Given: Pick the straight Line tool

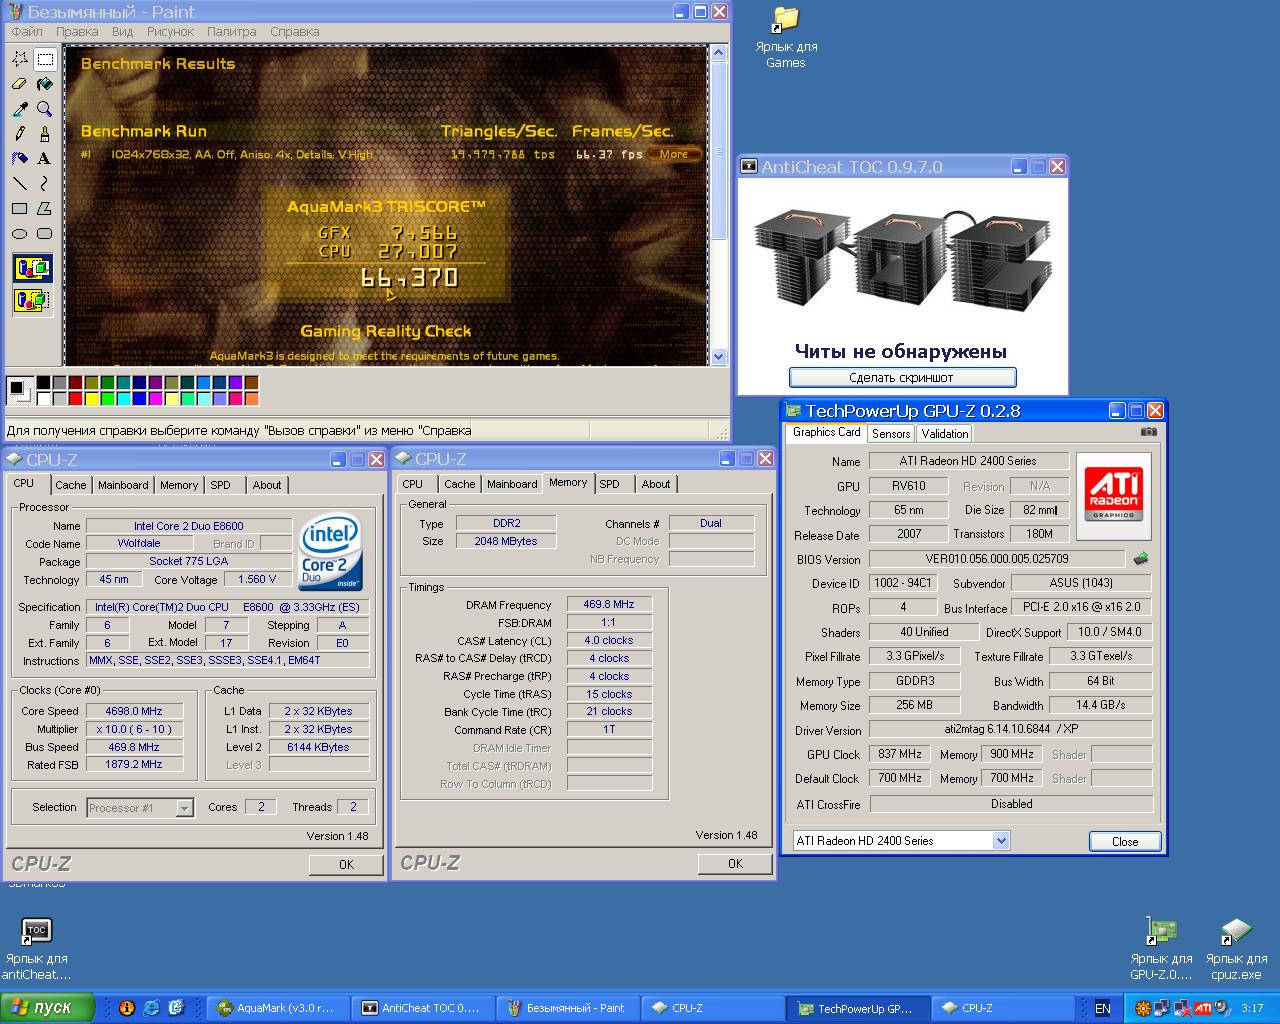Looking at the screenshot, I should tap(19, 184).
